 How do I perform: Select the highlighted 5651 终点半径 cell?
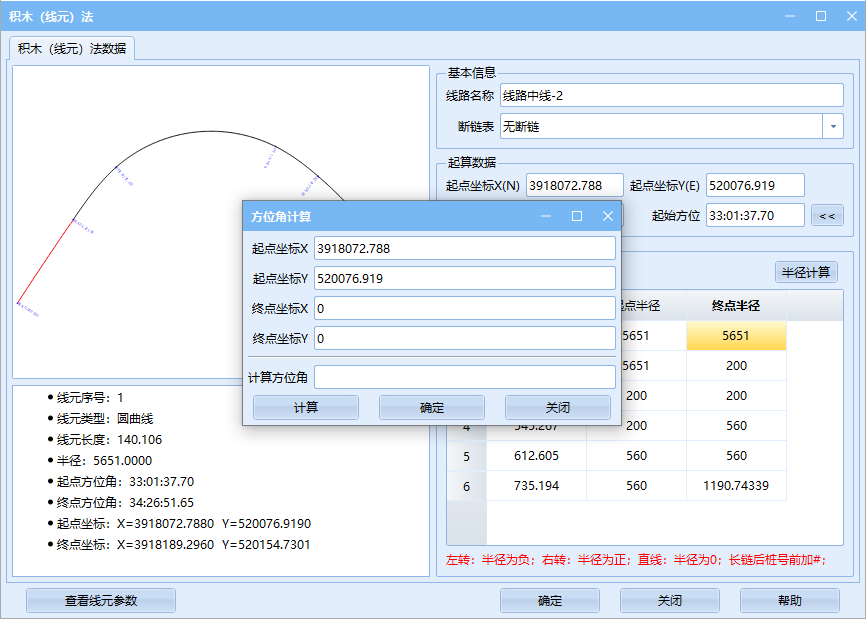click(736, 336)
